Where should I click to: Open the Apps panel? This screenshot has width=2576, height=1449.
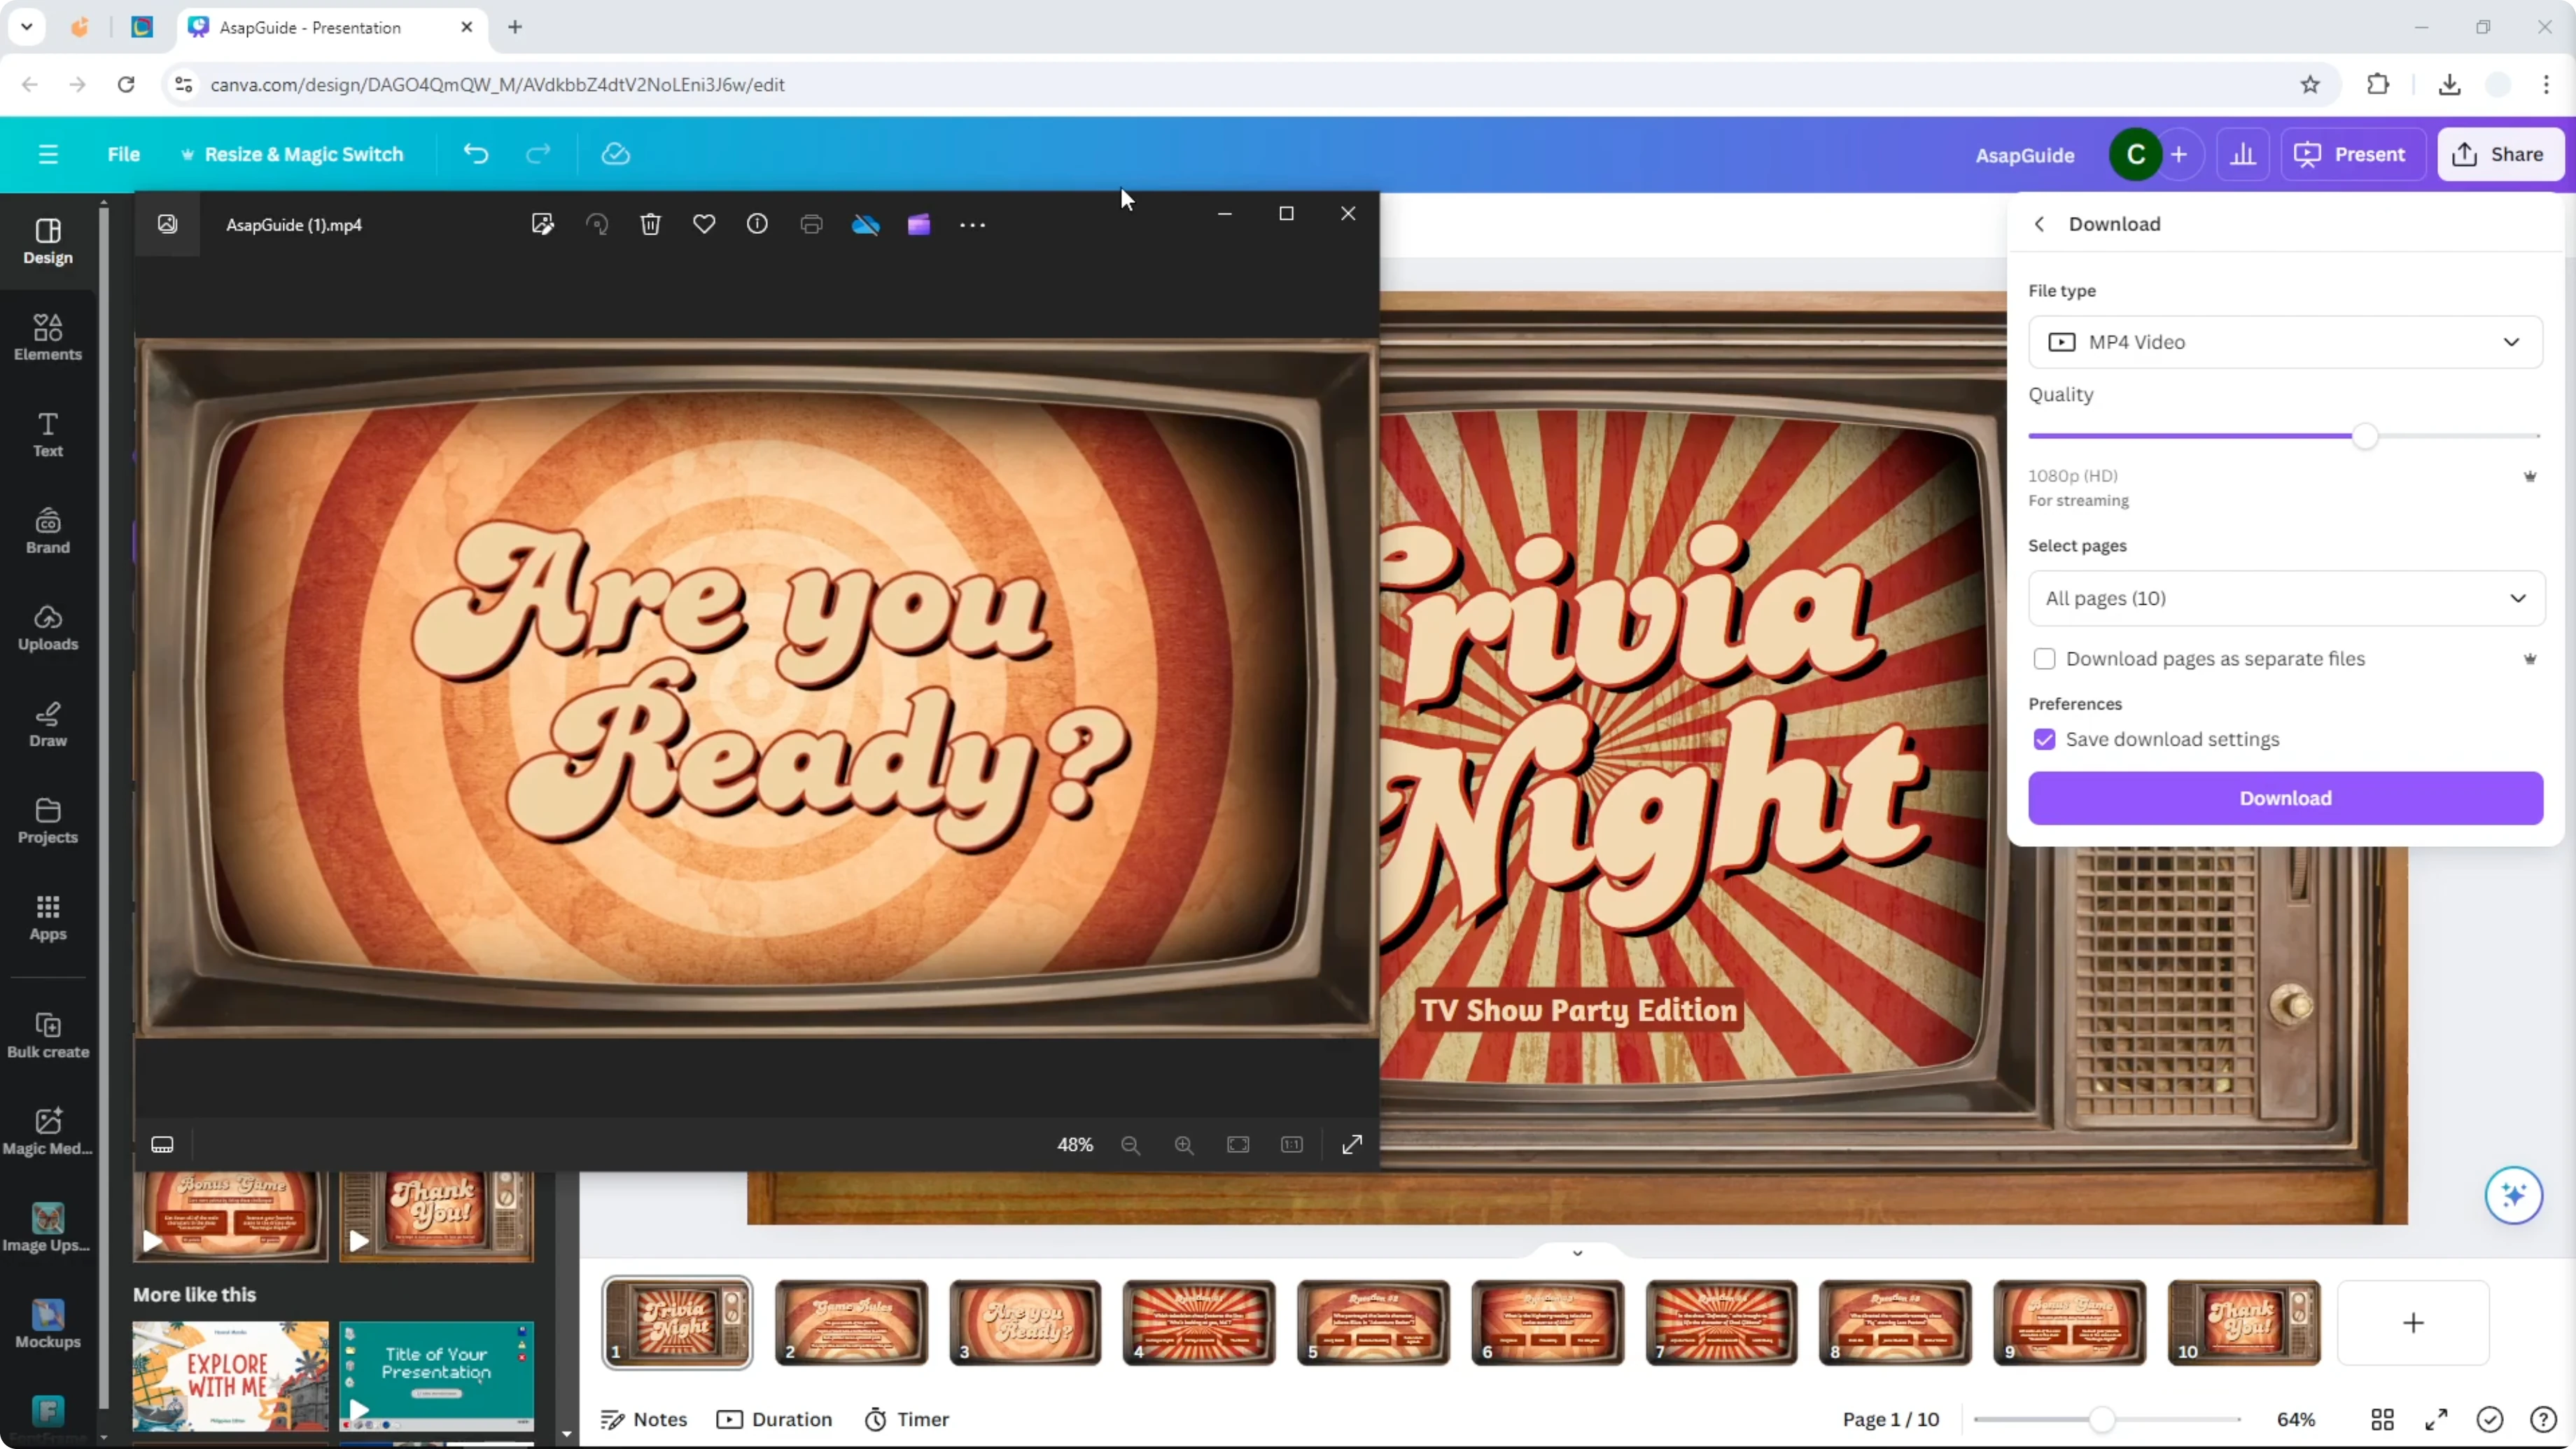48,918
